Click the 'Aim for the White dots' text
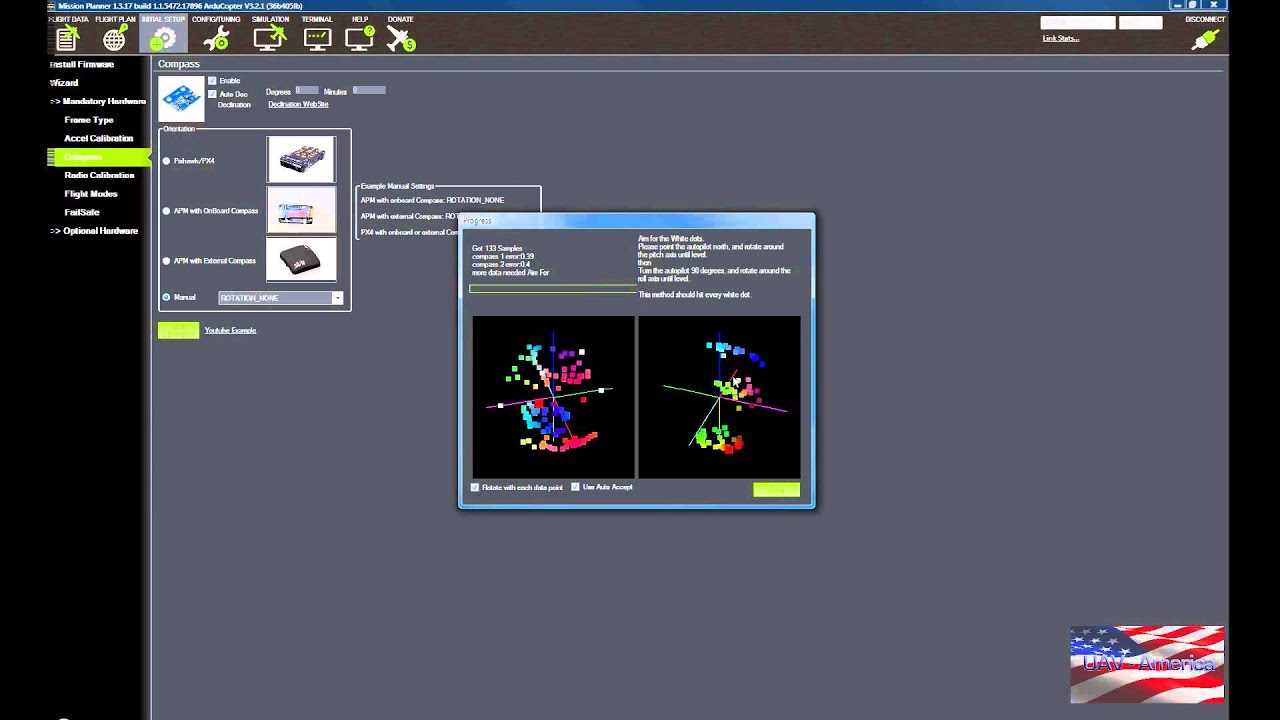Screen dimensions: 1280x720 click(x=673, y=238)
